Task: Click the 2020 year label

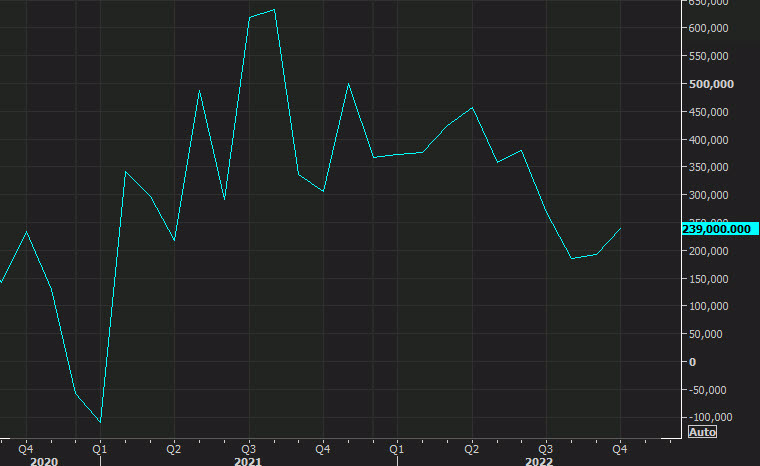Action: [44, 461]
